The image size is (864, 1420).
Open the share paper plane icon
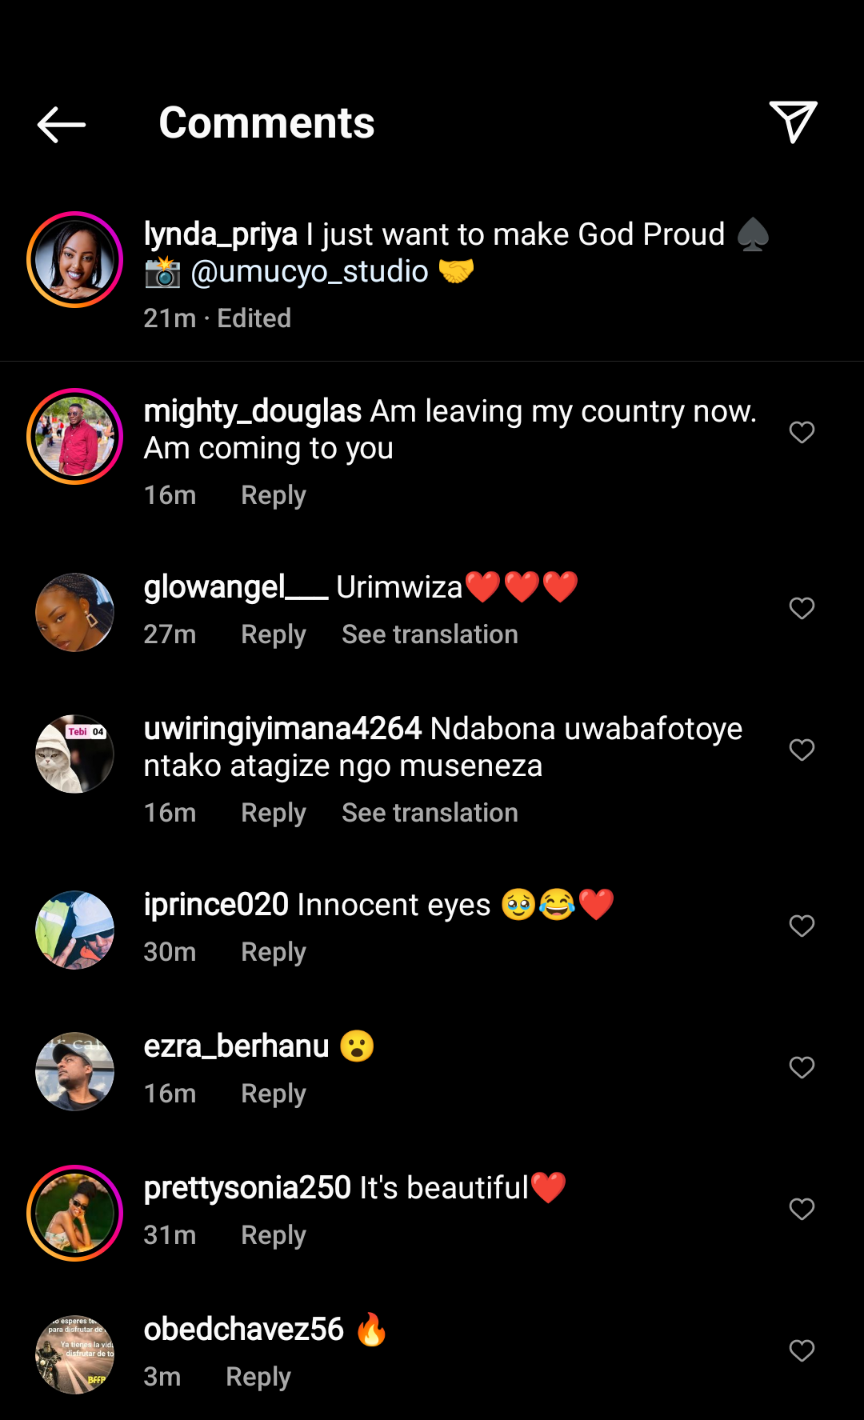(x=793, y=123)
